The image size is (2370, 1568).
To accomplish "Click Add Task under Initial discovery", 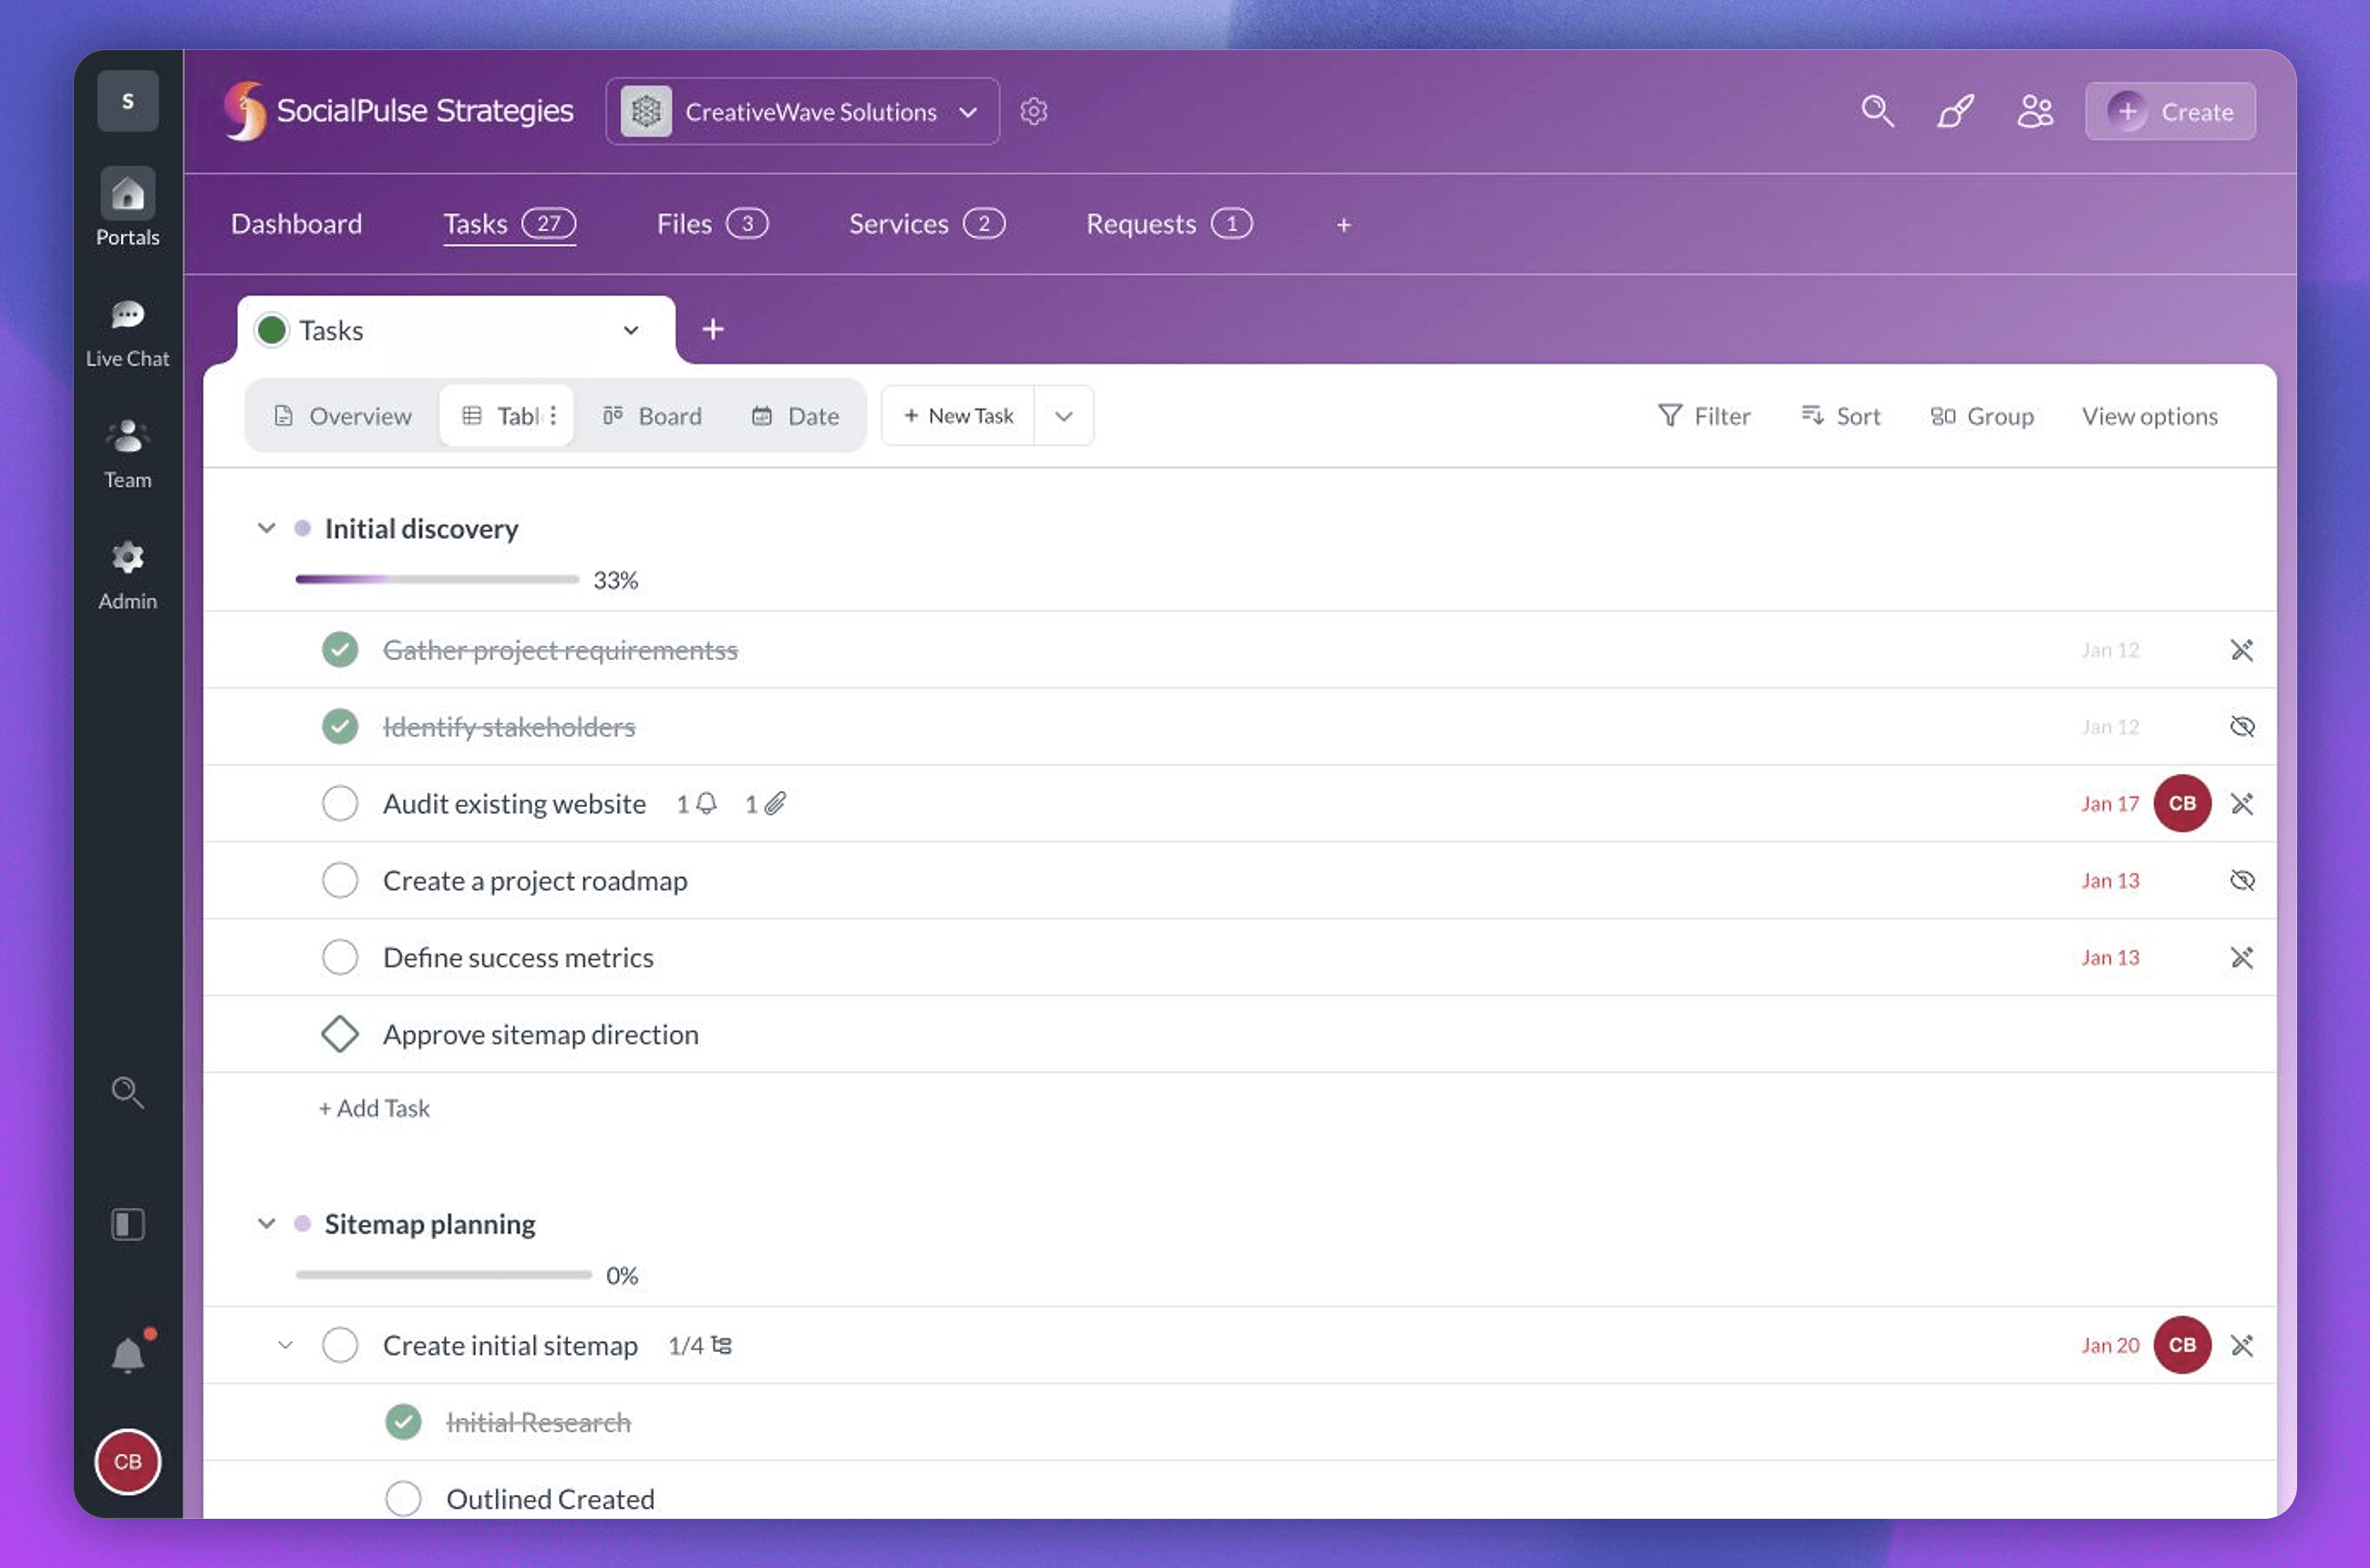I will point(374,1108).
